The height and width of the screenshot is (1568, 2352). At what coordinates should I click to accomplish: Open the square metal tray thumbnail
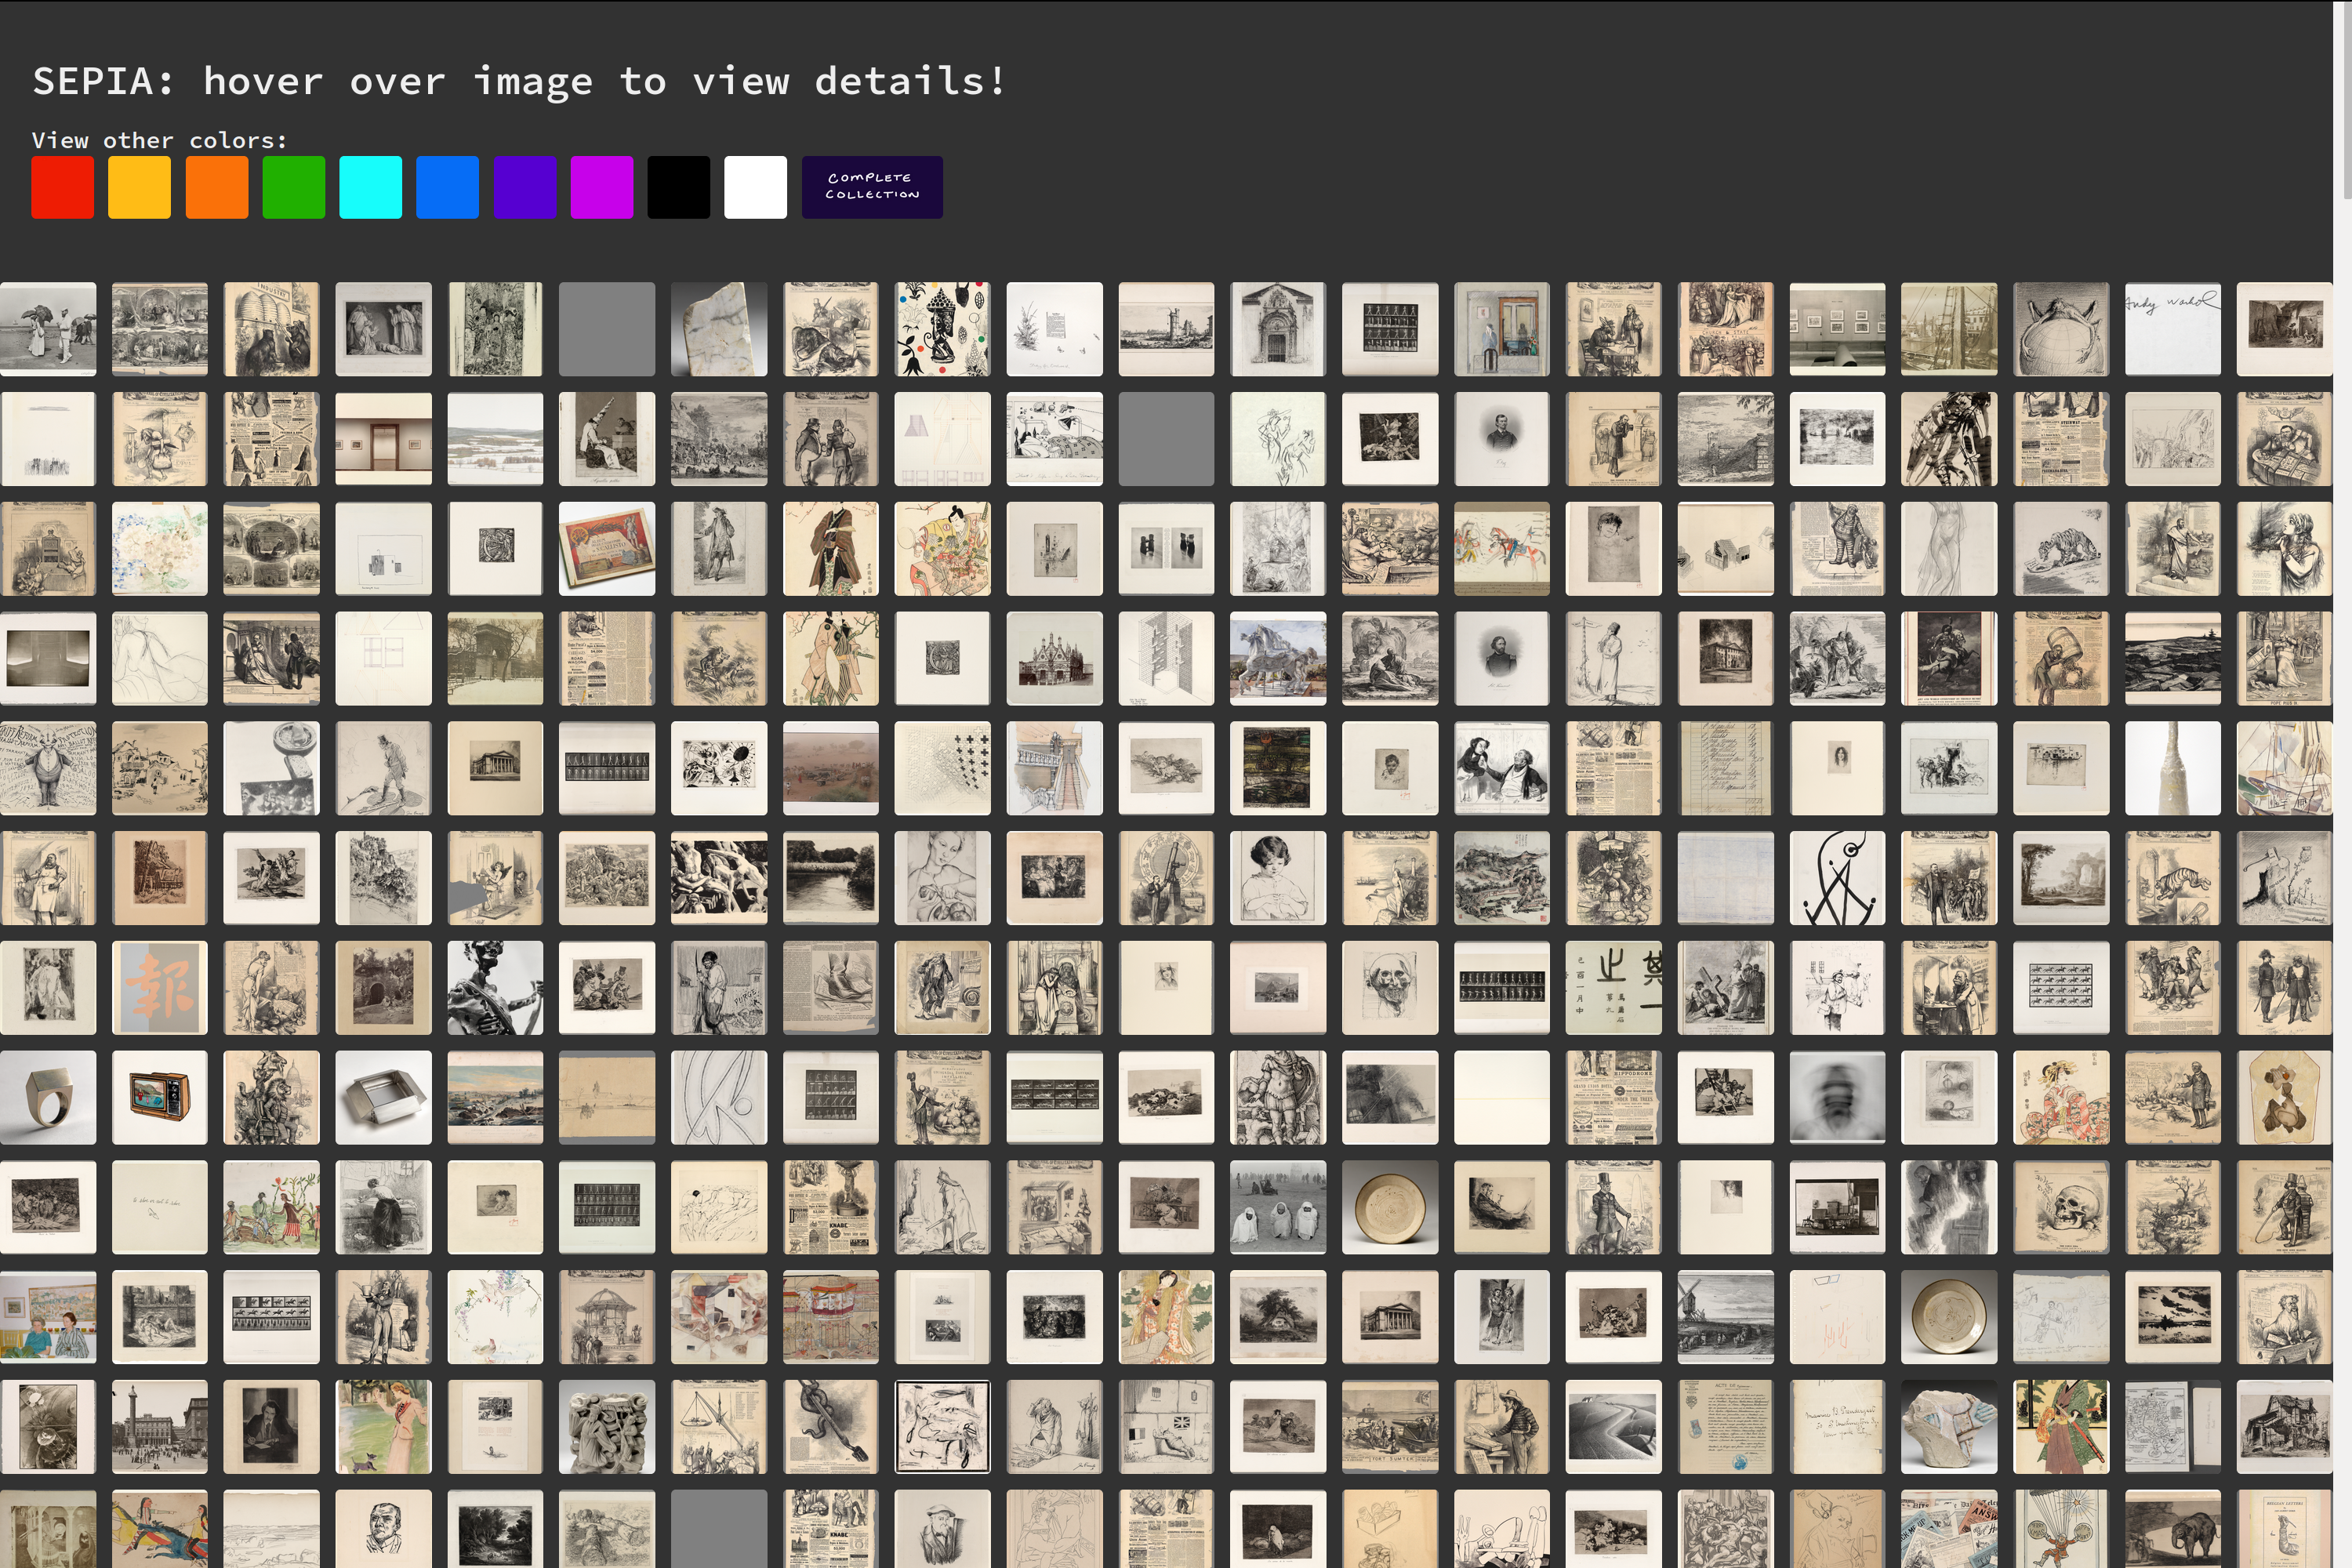[383, 1097]
